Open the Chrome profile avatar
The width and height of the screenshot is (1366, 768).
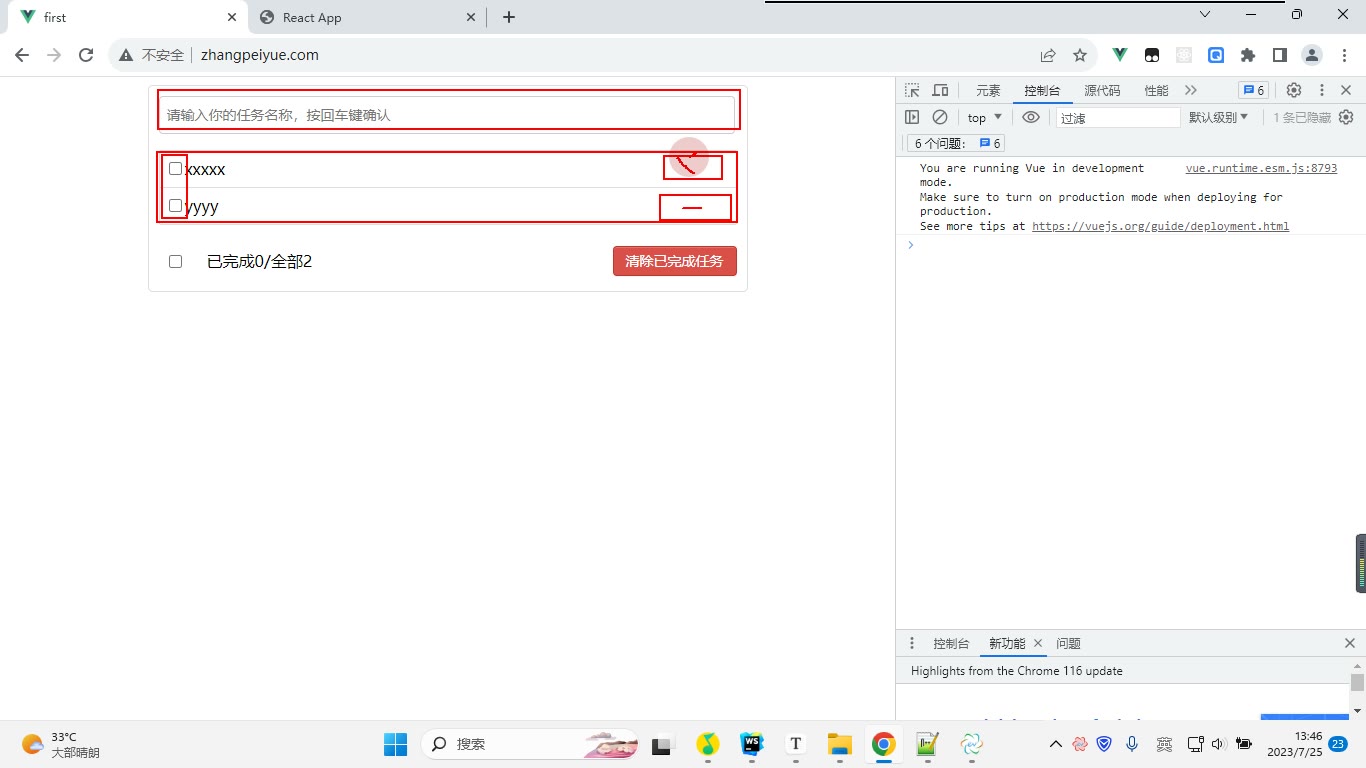coord(1312,55)
